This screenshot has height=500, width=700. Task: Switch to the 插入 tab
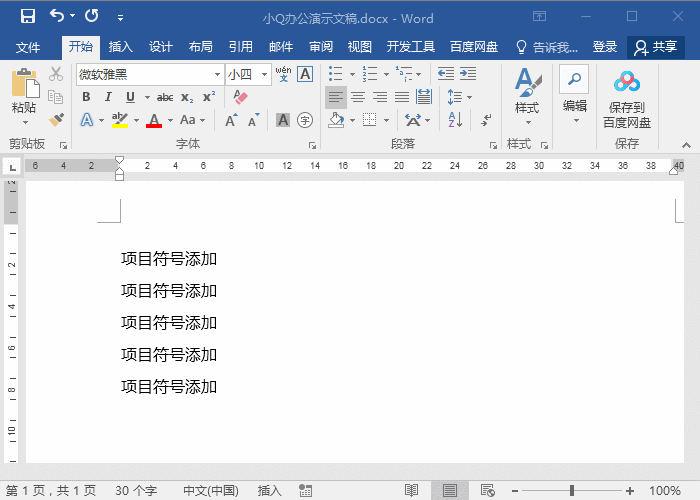click(x=120, y=47)
